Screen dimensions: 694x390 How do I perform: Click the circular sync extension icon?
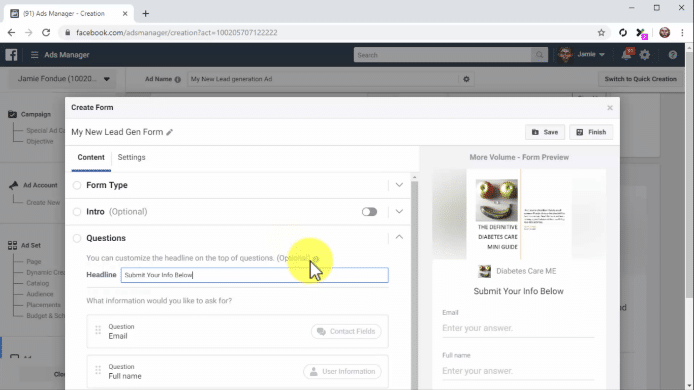[x=623, y=32]
